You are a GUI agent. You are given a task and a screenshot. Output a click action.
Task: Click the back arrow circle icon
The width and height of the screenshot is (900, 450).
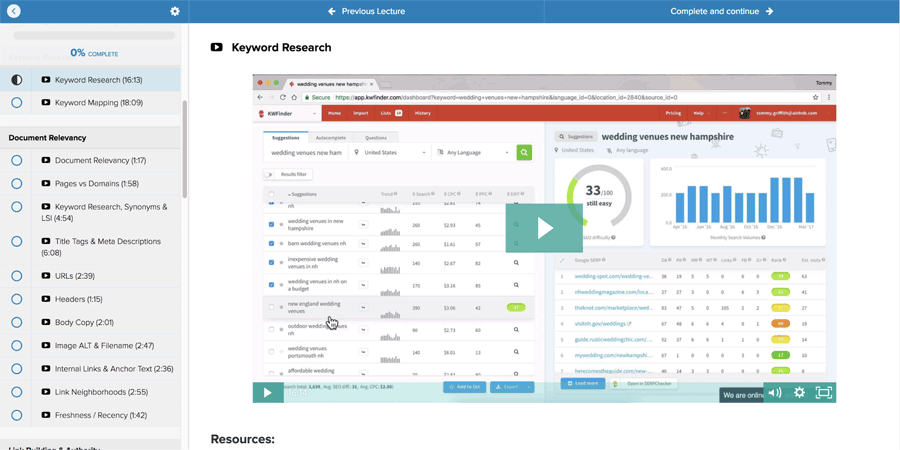coord(14,11)
